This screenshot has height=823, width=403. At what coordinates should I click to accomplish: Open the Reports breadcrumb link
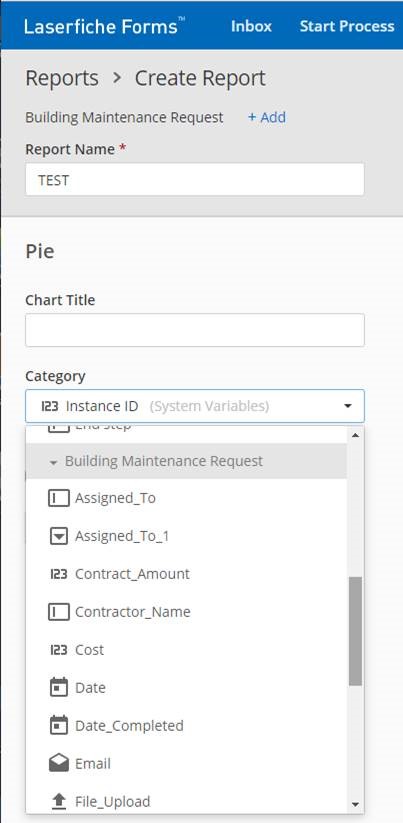point(62,78)
